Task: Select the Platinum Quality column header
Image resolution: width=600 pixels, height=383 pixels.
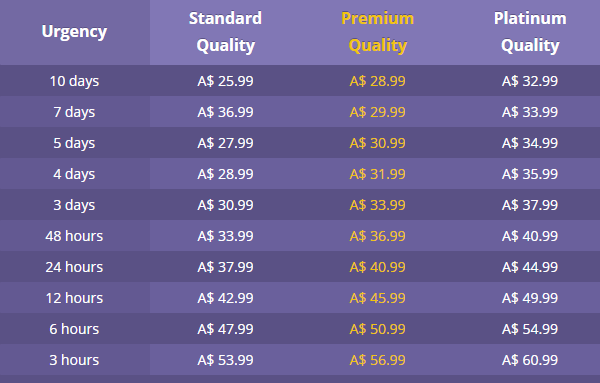Action: 530,32
